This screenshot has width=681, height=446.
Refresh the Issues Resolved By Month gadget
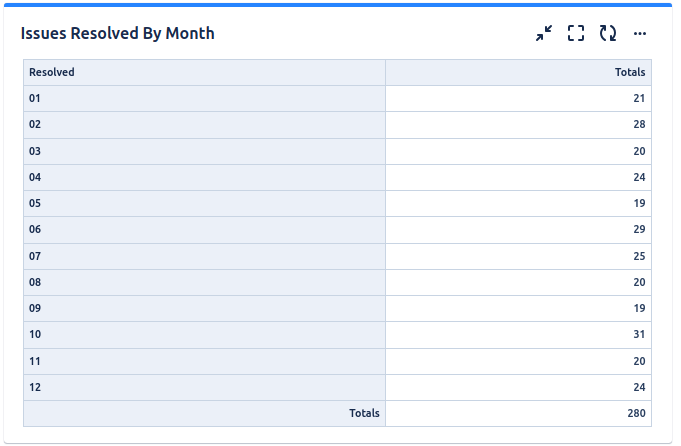point(608,33)
